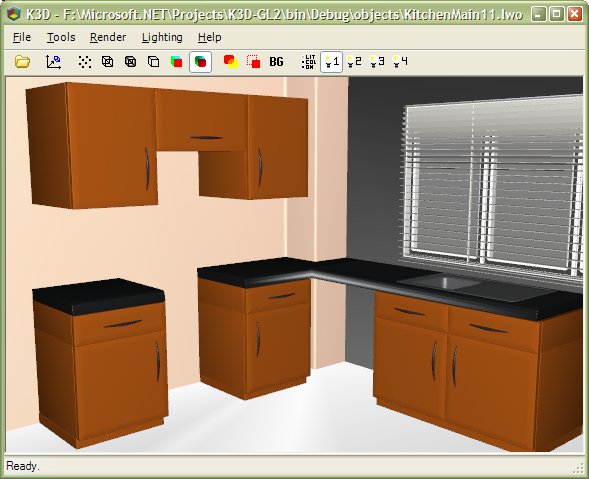Select hidden-line wireframe cube icon

click(131, 62)
